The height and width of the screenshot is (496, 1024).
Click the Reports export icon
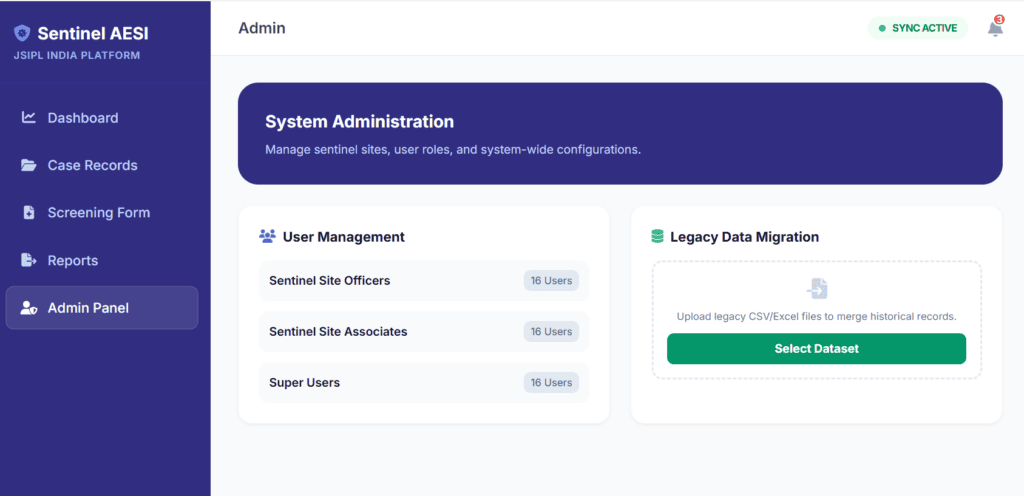[29, 260]
